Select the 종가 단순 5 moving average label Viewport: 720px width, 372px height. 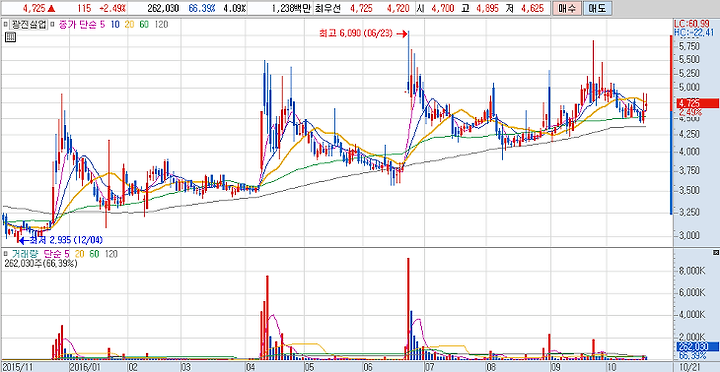(x=83, y=25)
